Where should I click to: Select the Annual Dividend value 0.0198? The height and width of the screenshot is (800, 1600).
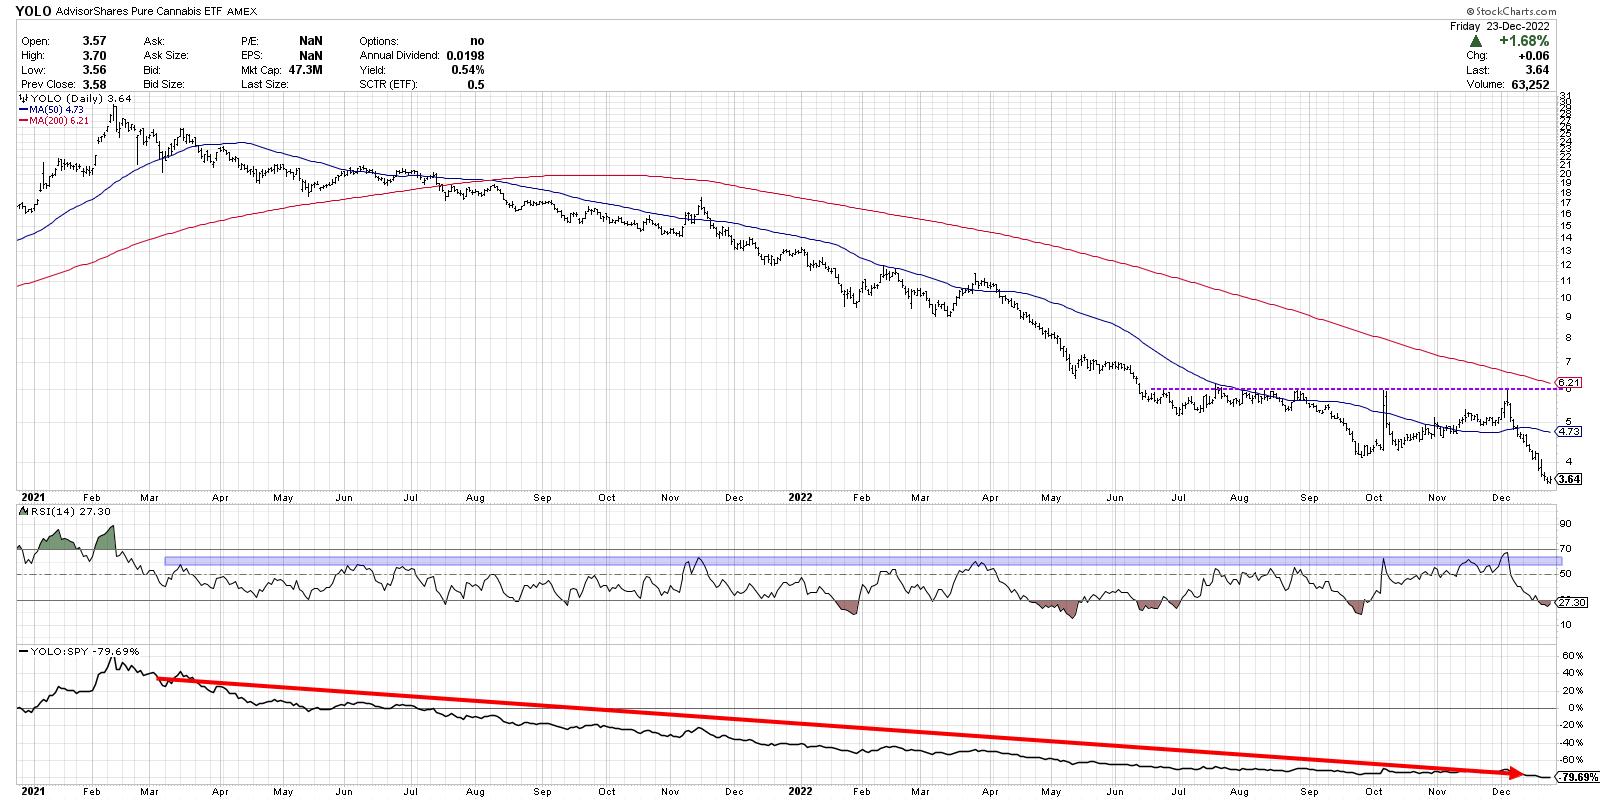(x=464, y=56)
